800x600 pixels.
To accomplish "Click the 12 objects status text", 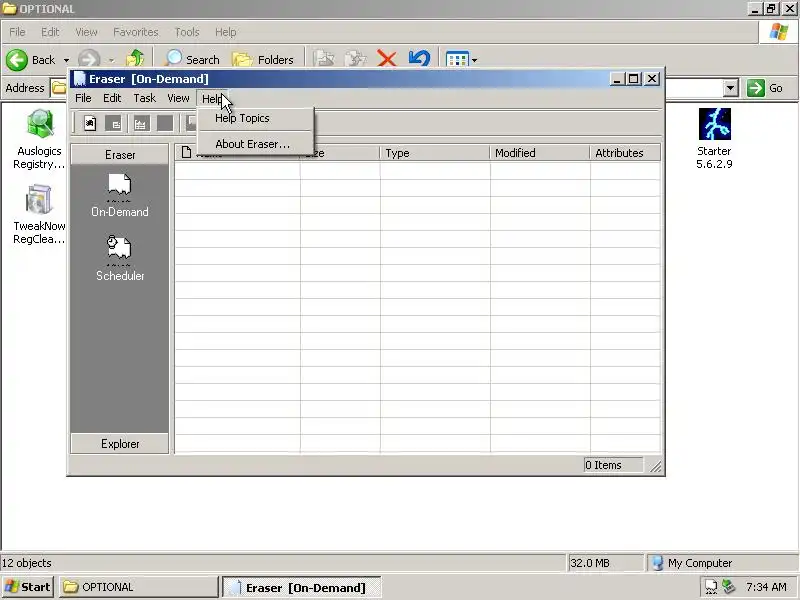I will click(x=27, y=563).
